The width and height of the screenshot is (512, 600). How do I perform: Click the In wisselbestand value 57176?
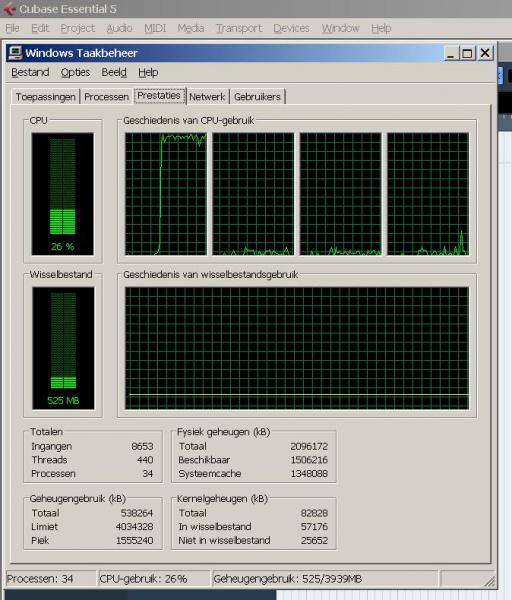[314, 527]
